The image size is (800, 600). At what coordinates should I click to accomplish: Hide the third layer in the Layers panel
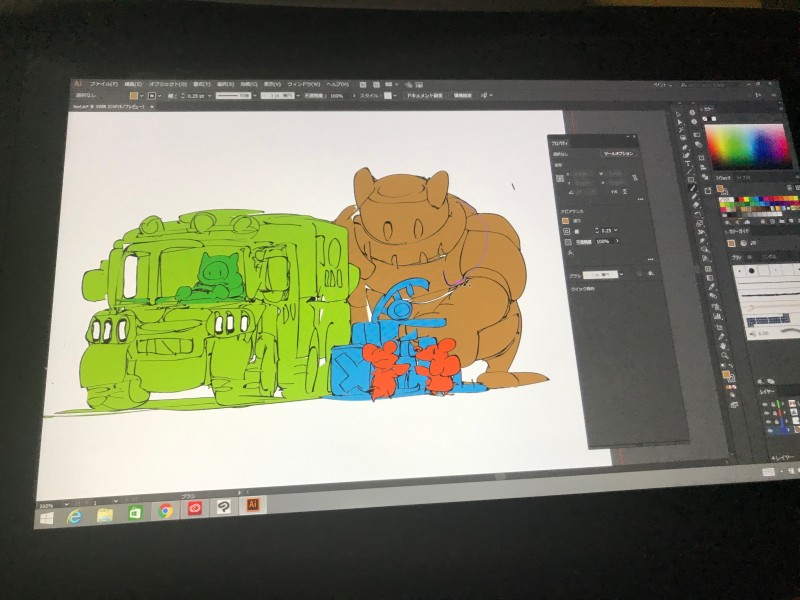pos(768,421)
